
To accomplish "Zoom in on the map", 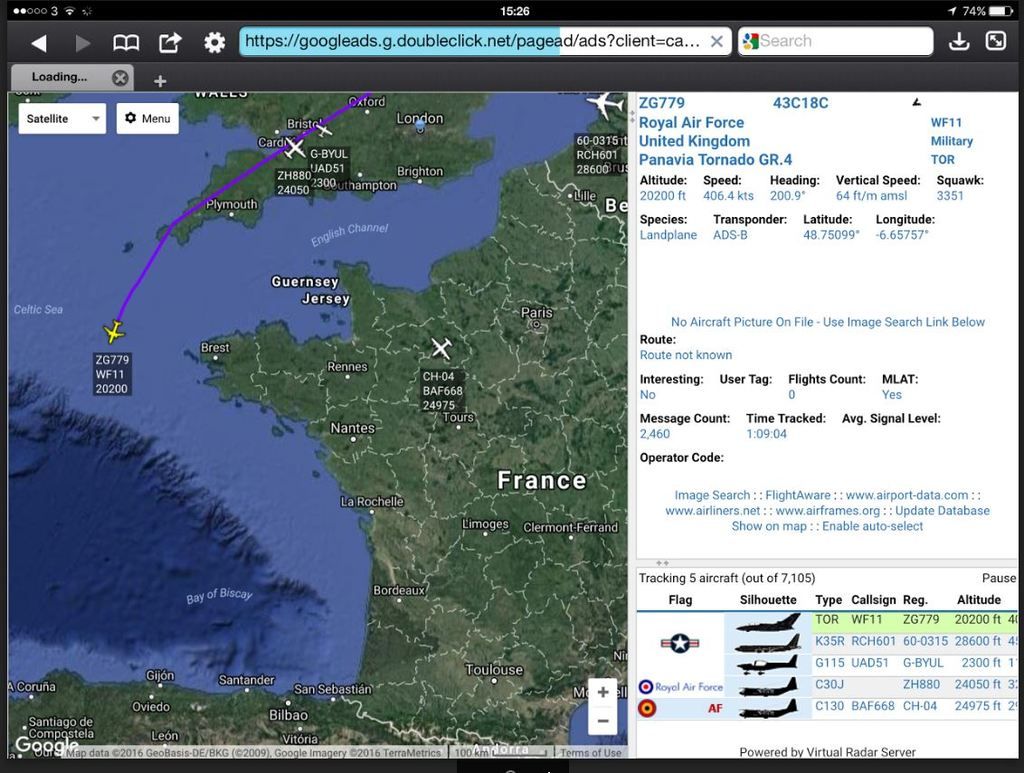I will pyautogui.click(x=602, y=693).
